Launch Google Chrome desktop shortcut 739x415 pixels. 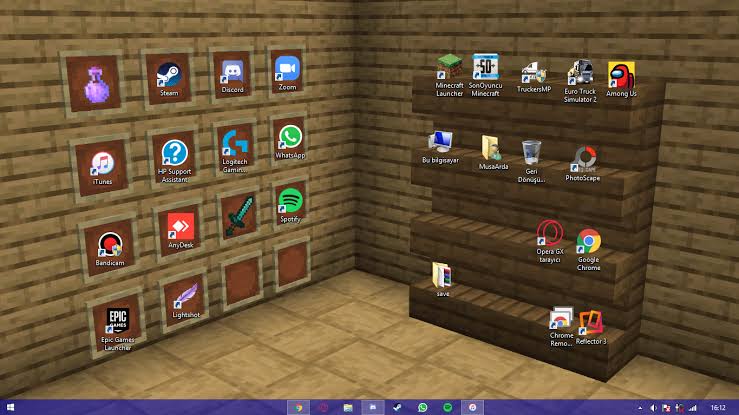pos(589,250)
